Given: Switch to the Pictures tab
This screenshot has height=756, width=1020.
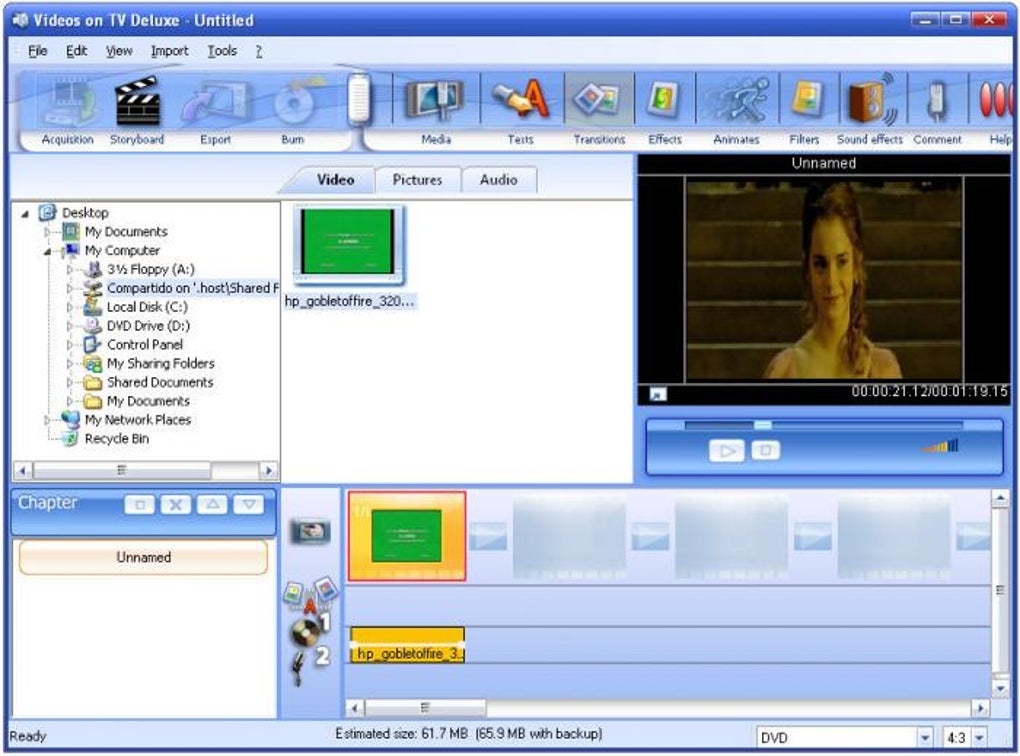Looking at the screenshot, I should pos(417,180).
